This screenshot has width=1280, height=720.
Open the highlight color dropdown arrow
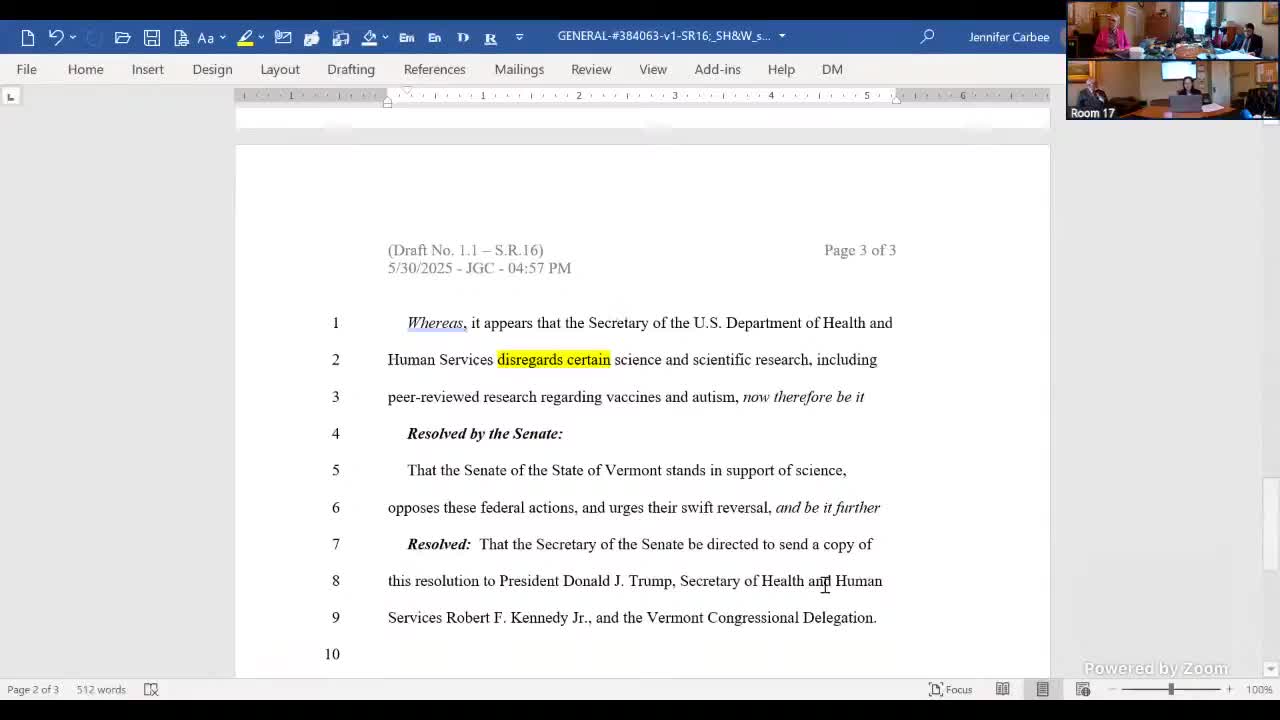[x=261, y=37]
